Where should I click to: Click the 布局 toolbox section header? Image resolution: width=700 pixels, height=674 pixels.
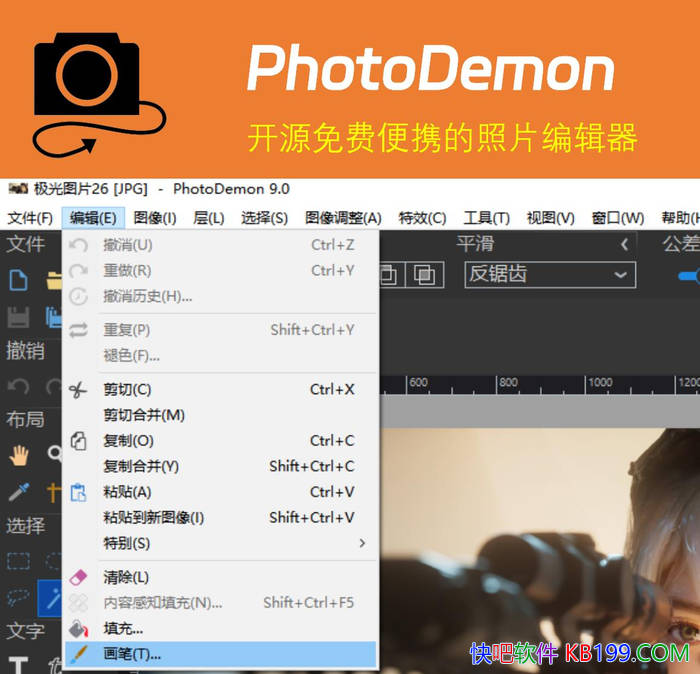tap(25, 420)
